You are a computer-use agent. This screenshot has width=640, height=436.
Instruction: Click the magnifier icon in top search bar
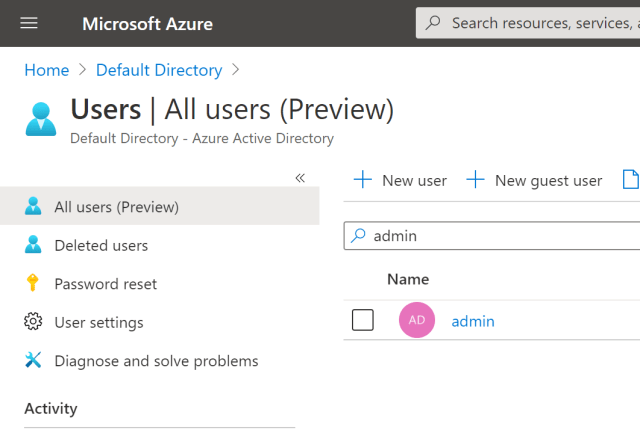point(434,22)
